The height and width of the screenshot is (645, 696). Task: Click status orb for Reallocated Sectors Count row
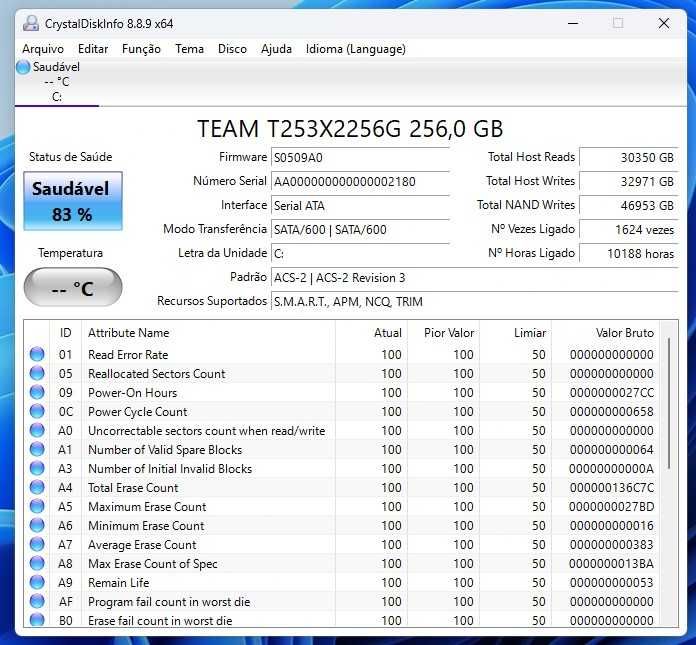click(37, 373)
